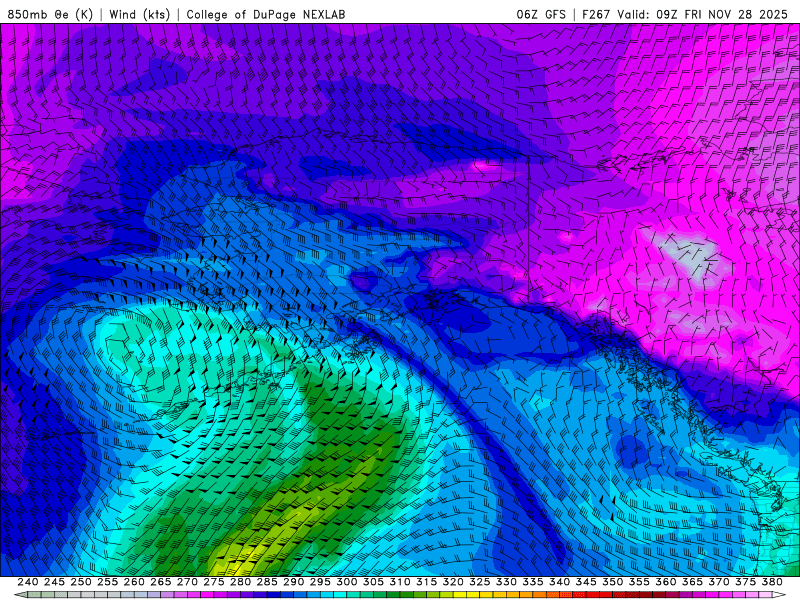The image size is (800, 600).
Task: Click "College of DuPage NEXLAB" header text
Action: (x=266, y=14)
